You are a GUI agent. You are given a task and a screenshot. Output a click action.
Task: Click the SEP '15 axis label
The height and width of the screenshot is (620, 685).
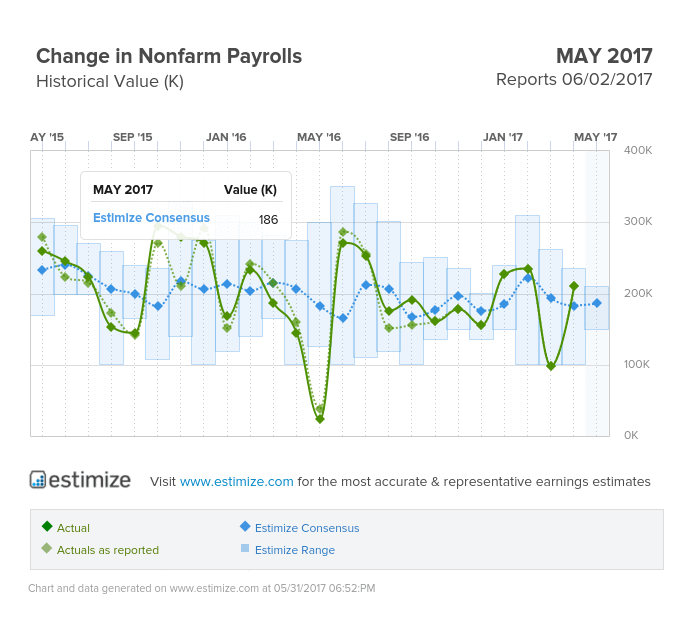click(x=132, y=137)
